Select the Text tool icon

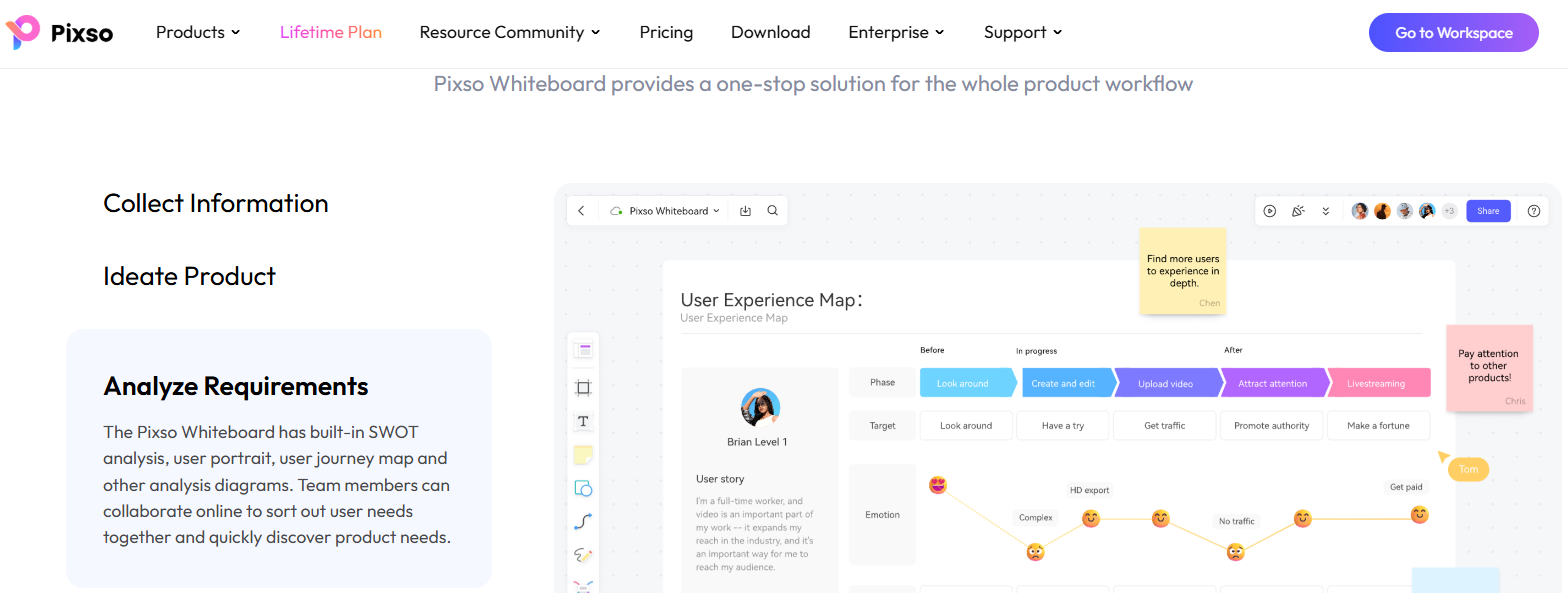click(x=584, y=421)
